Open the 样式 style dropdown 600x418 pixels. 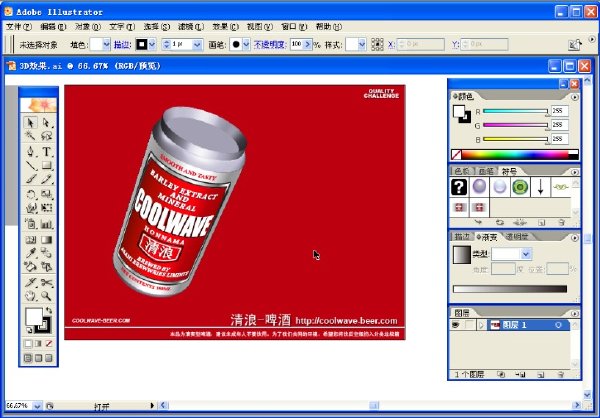point(362,45)
